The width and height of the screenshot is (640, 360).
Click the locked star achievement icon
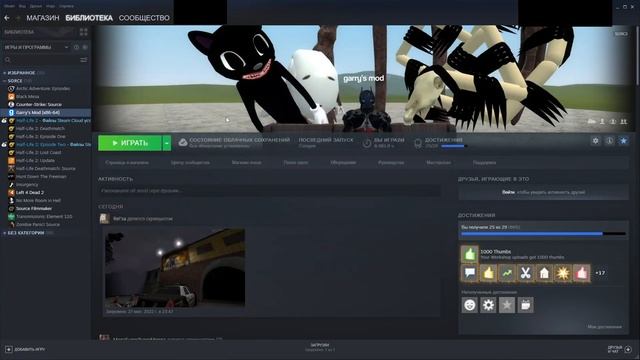(507, 305)
